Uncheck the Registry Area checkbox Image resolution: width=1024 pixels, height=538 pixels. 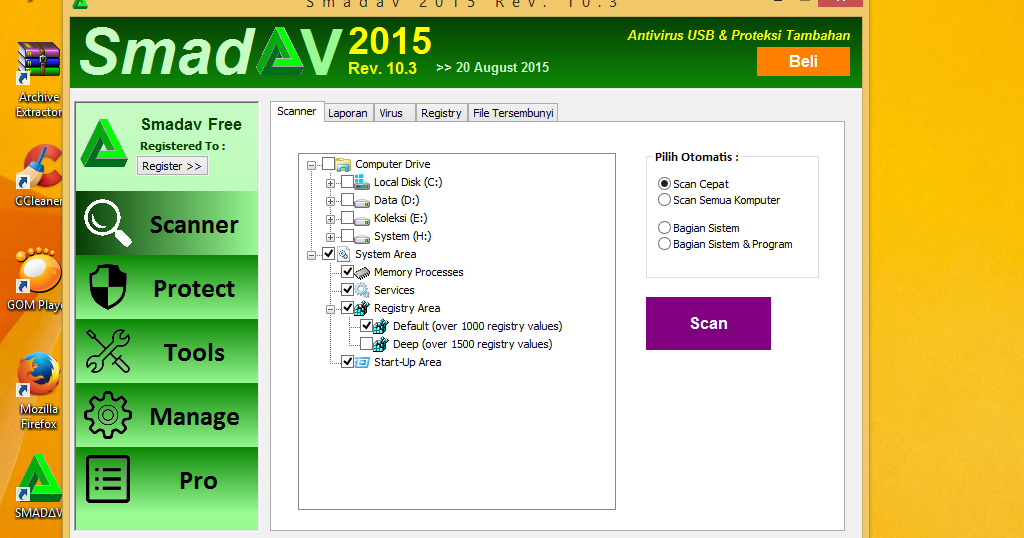pos(347,308)
